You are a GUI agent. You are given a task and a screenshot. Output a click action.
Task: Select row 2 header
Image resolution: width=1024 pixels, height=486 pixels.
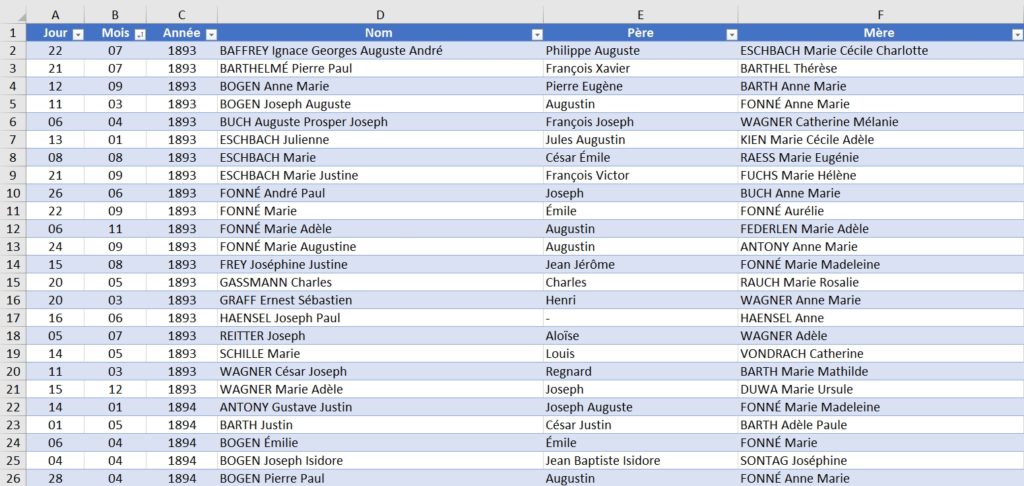click(13, 50)
